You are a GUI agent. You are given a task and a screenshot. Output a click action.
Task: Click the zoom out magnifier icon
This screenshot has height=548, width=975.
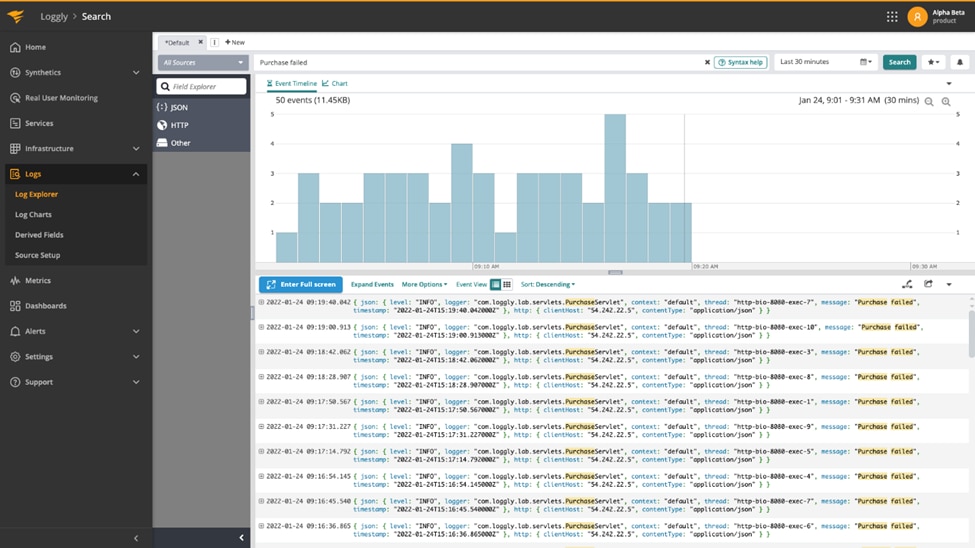click(929, 102)
